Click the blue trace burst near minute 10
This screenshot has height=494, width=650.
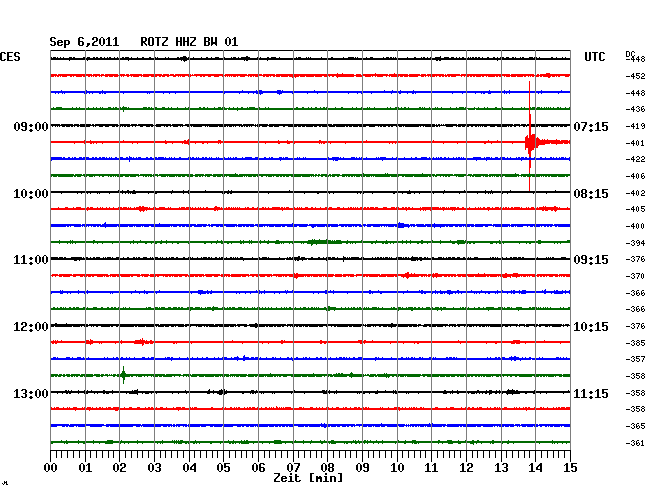click(x=402, y=225)
